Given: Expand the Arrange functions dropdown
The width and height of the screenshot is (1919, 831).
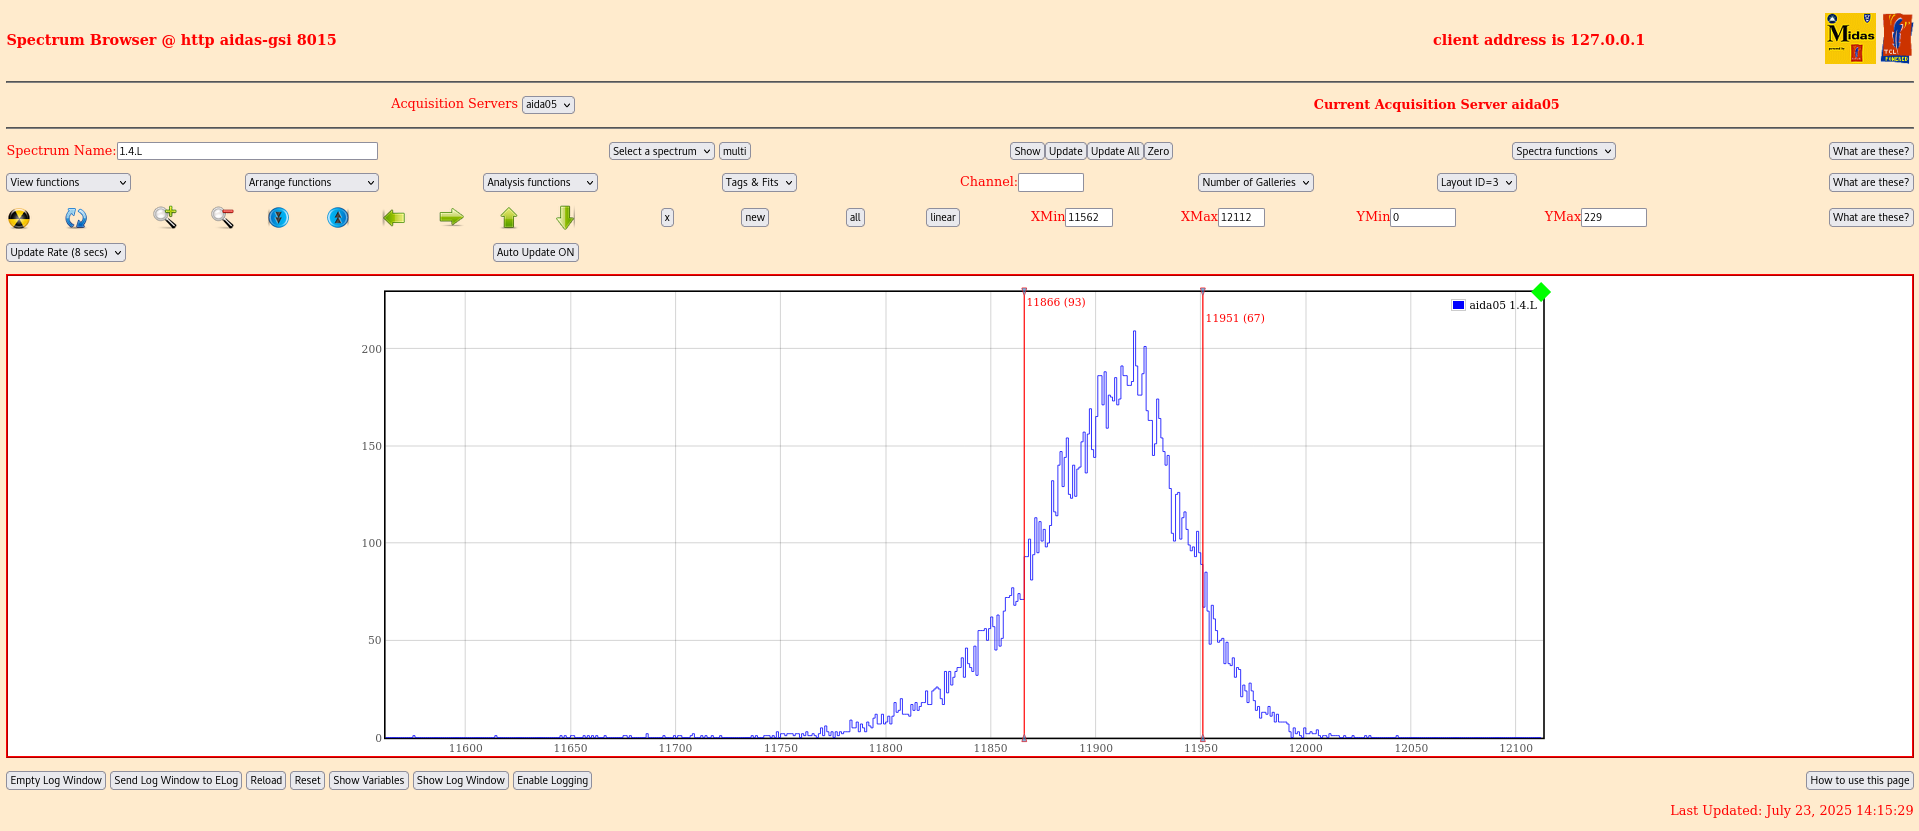Looking at the screenshot, I should 312,182.
